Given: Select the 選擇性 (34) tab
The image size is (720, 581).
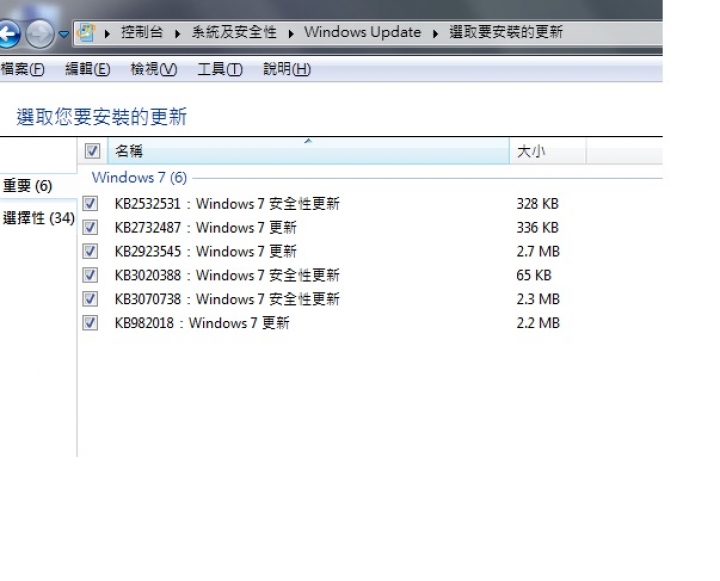Looking at the screenshot, I should click(38, 218).
